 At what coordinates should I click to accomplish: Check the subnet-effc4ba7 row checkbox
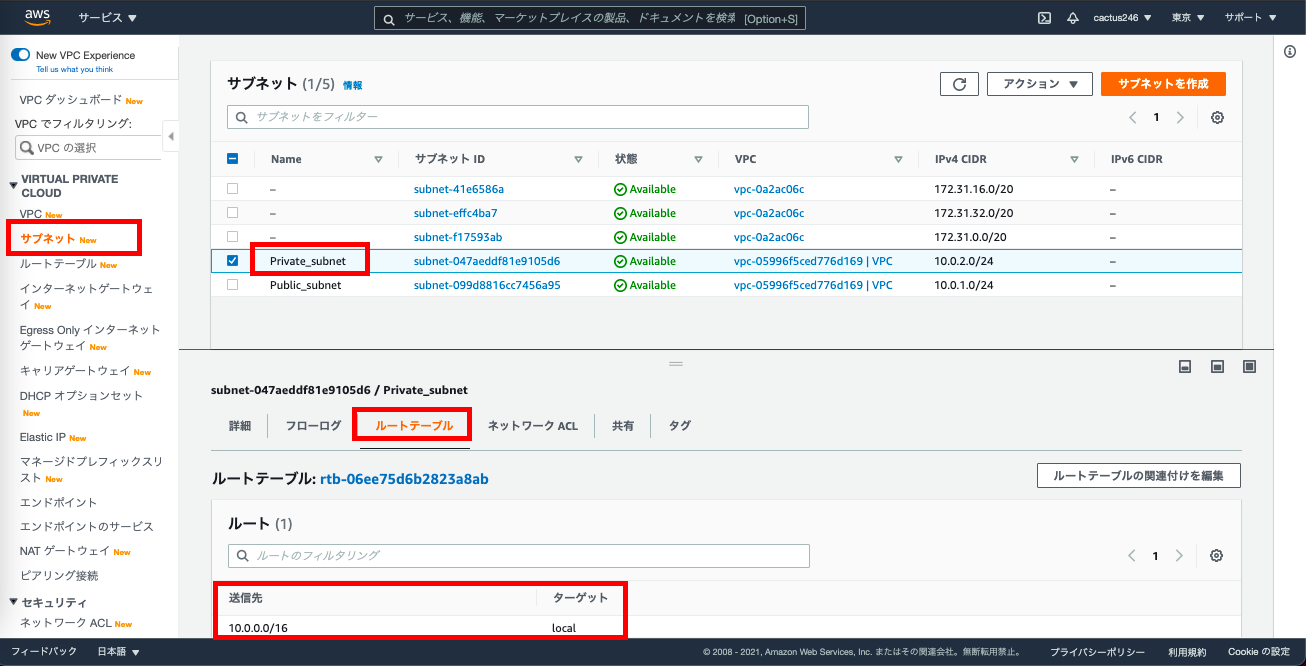233,212
